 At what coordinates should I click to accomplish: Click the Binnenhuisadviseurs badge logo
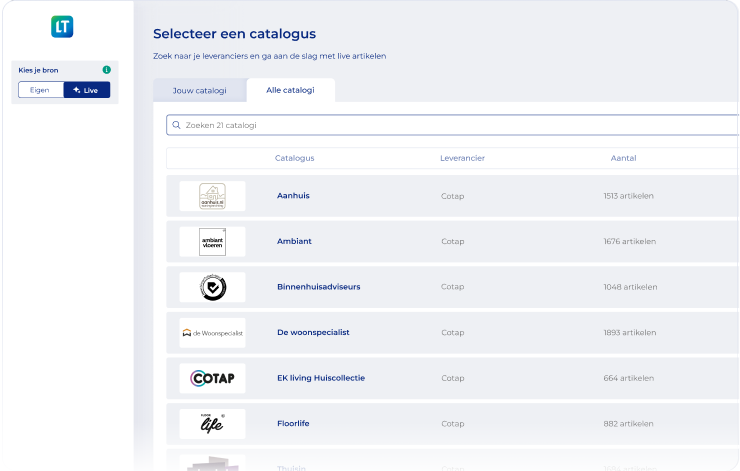click(x=212, y=287)
